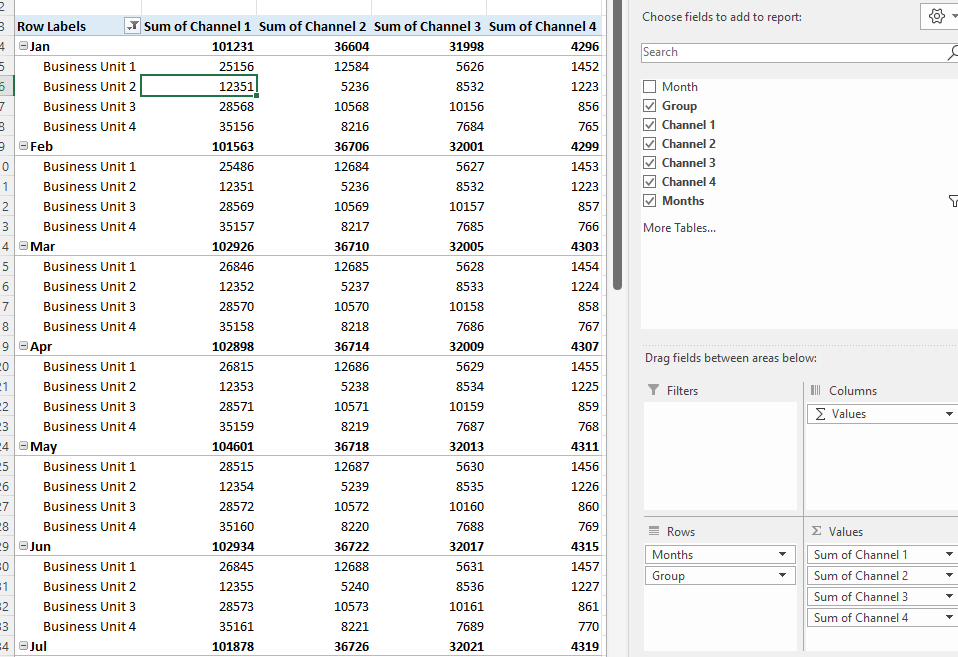Click the Filters area icon
This screenshot has height=657, width=958.
click(653, 390)
